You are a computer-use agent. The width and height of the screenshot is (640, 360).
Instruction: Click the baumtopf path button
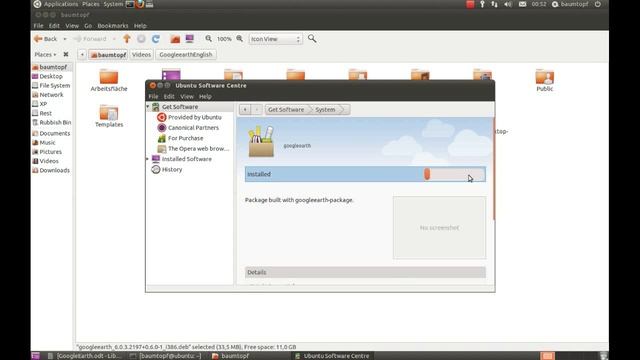coord(108,55)
